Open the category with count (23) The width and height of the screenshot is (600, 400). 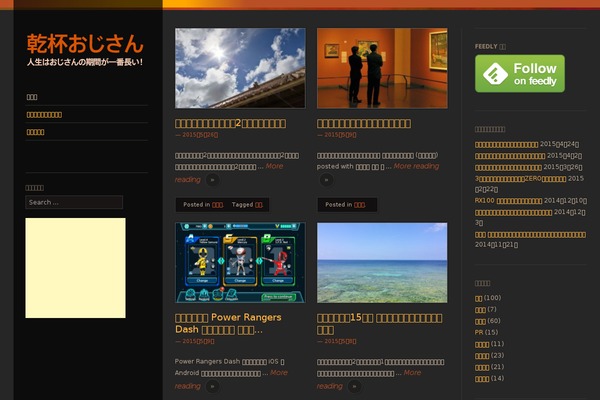[482, 356]
